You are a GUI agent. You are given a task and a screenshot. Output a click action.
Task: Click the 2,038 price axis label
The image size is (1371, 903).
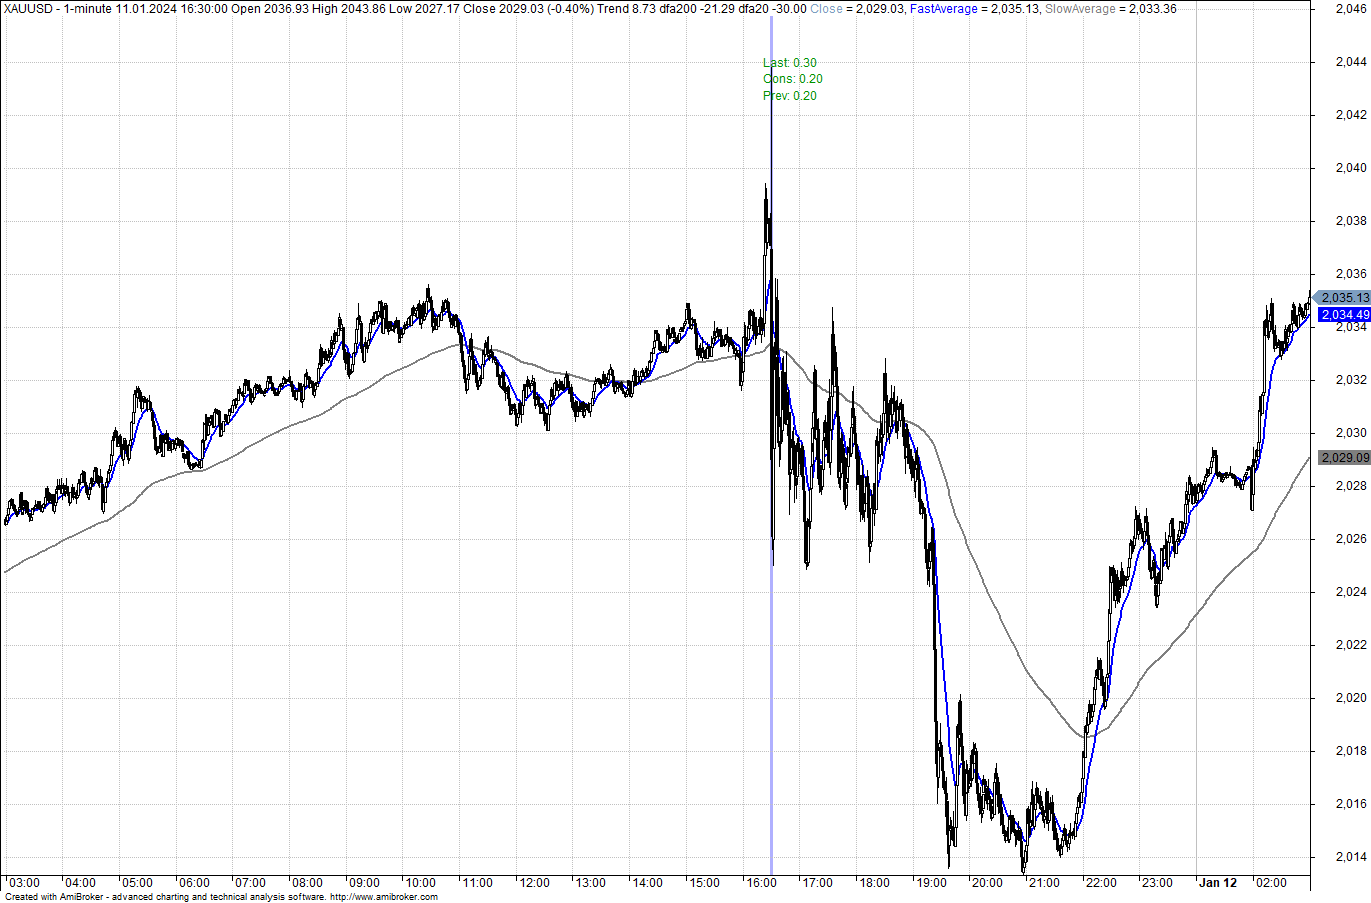1351,221
